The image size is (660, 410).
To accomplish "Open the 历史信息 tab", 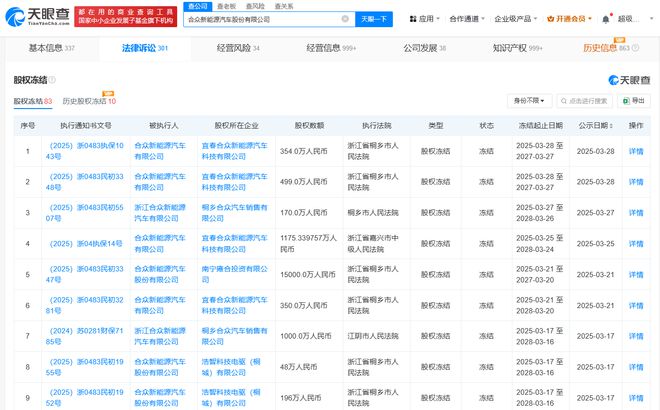I will click(606, 48).
